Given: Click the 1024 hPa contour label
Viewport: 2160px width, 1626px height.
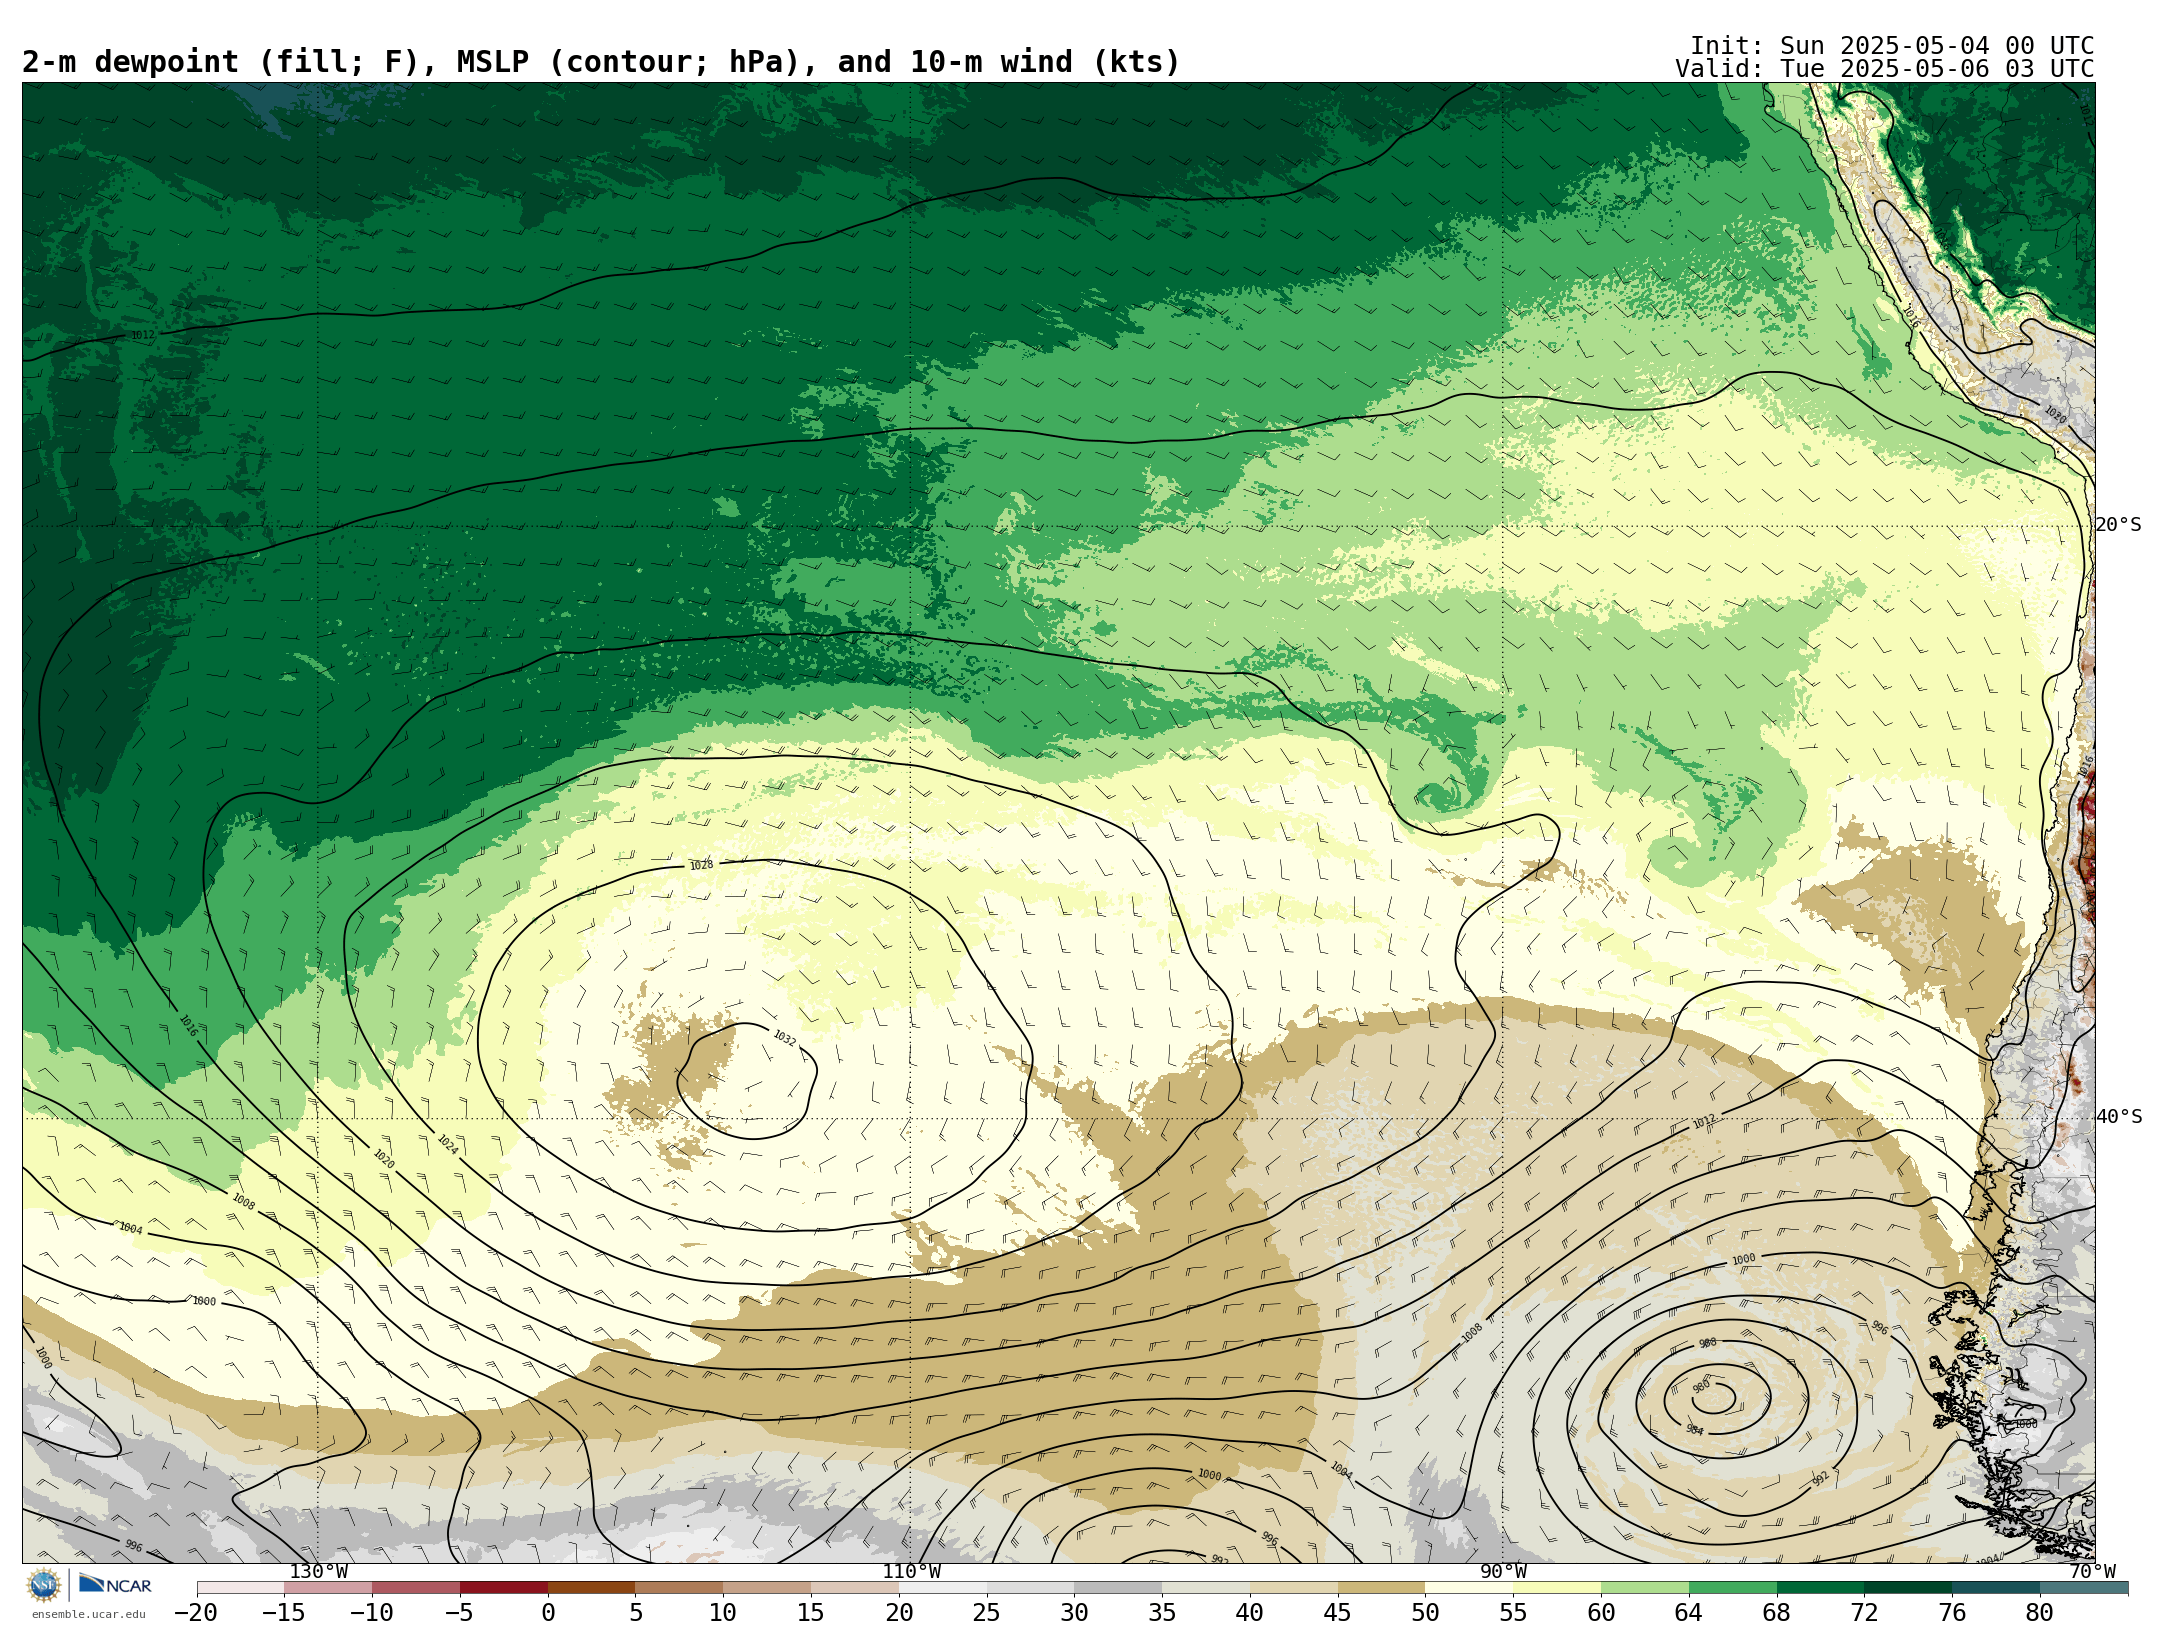Looking at the screenshot, I should [447, 1145].
